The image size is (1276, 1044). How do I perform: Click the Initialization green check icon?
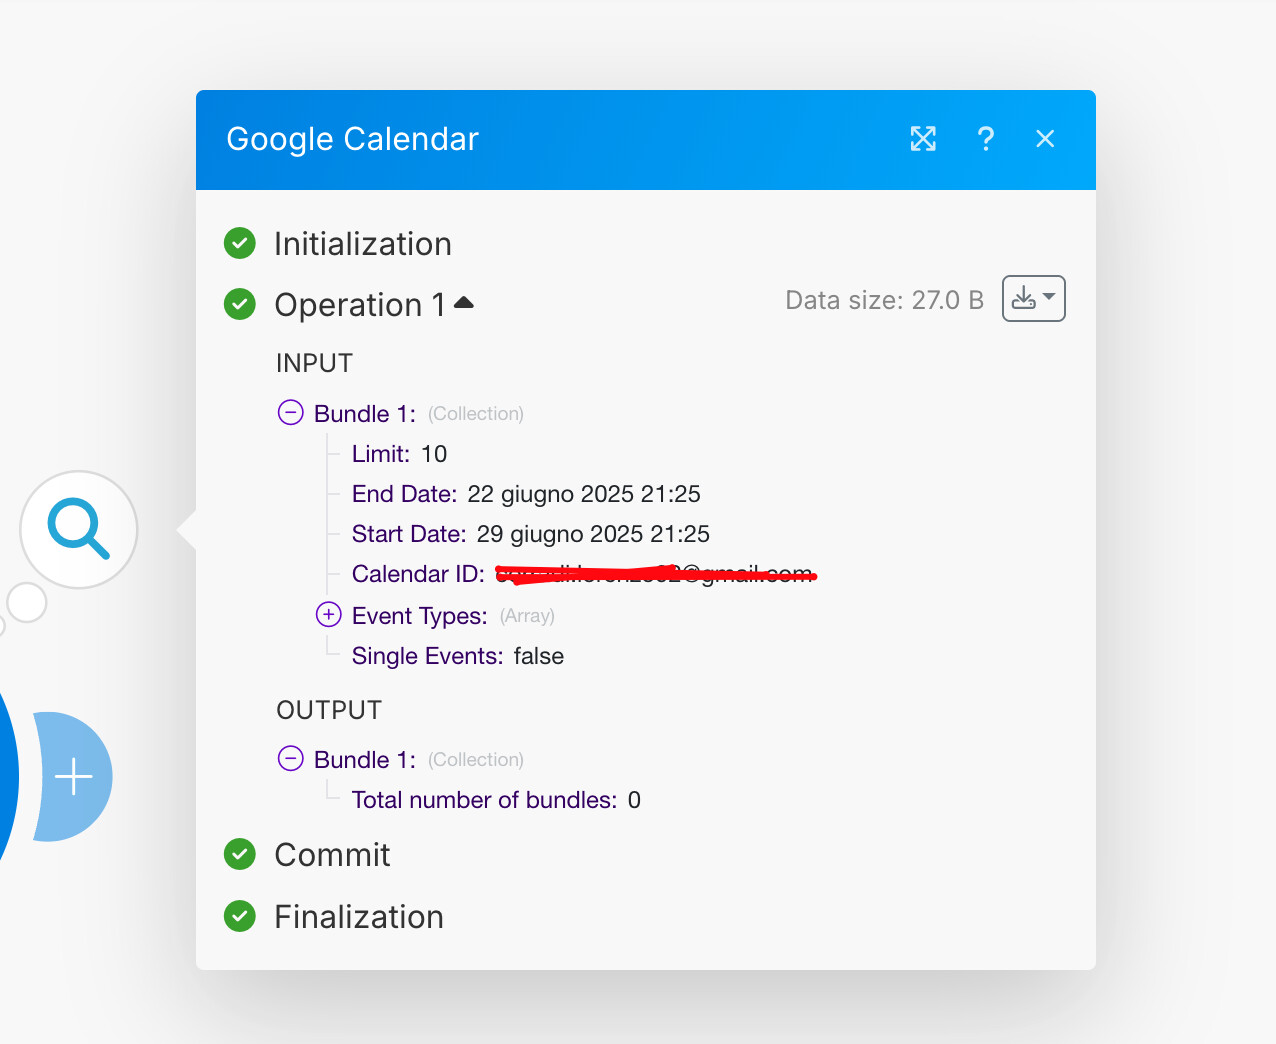click(240, 243)
